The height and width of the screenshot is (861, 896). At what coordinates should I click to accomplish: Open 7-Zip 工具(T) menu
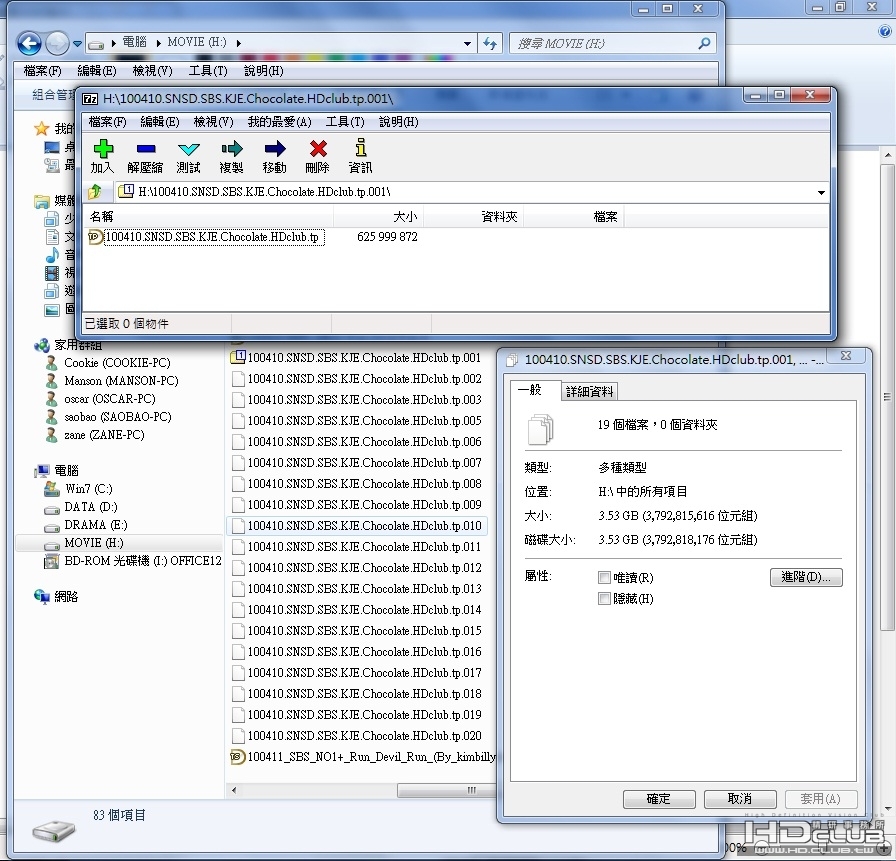click(x=345, y=122)
